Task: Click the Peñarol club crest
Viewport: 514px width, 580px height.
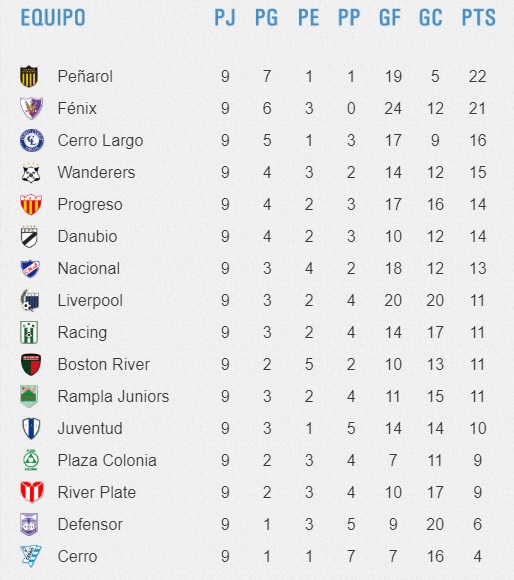Action: (x=29, y=77)
